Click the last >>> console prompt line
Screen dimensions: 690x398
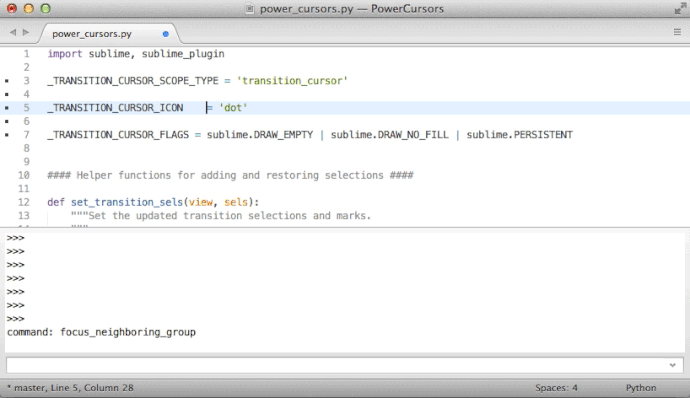pyautogui.click(x=15, y=319)
